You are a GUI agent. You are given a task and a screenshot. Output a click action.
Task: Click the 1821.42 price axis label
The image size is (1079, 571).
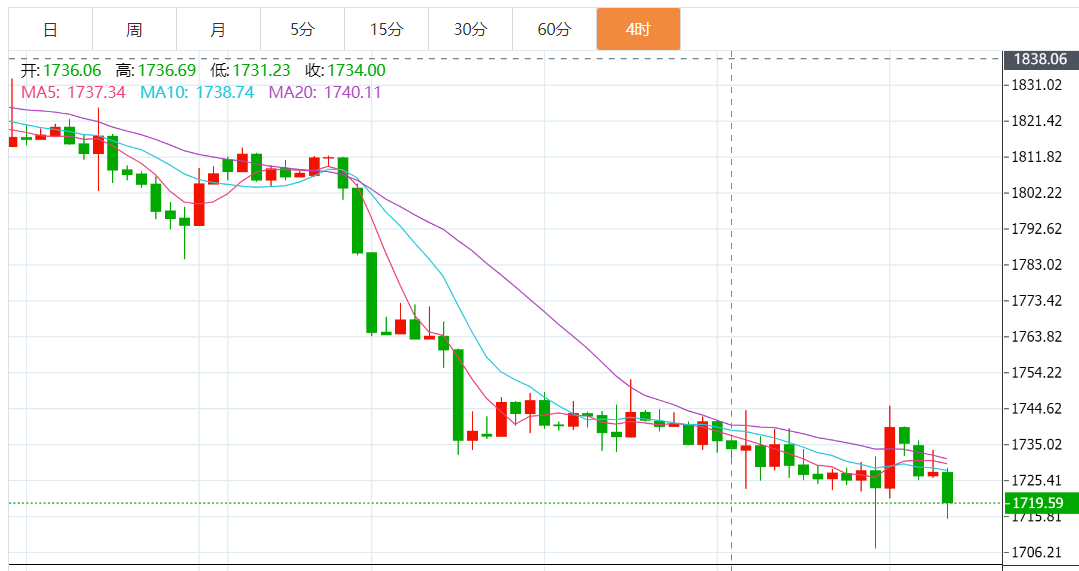[1036, 121]
